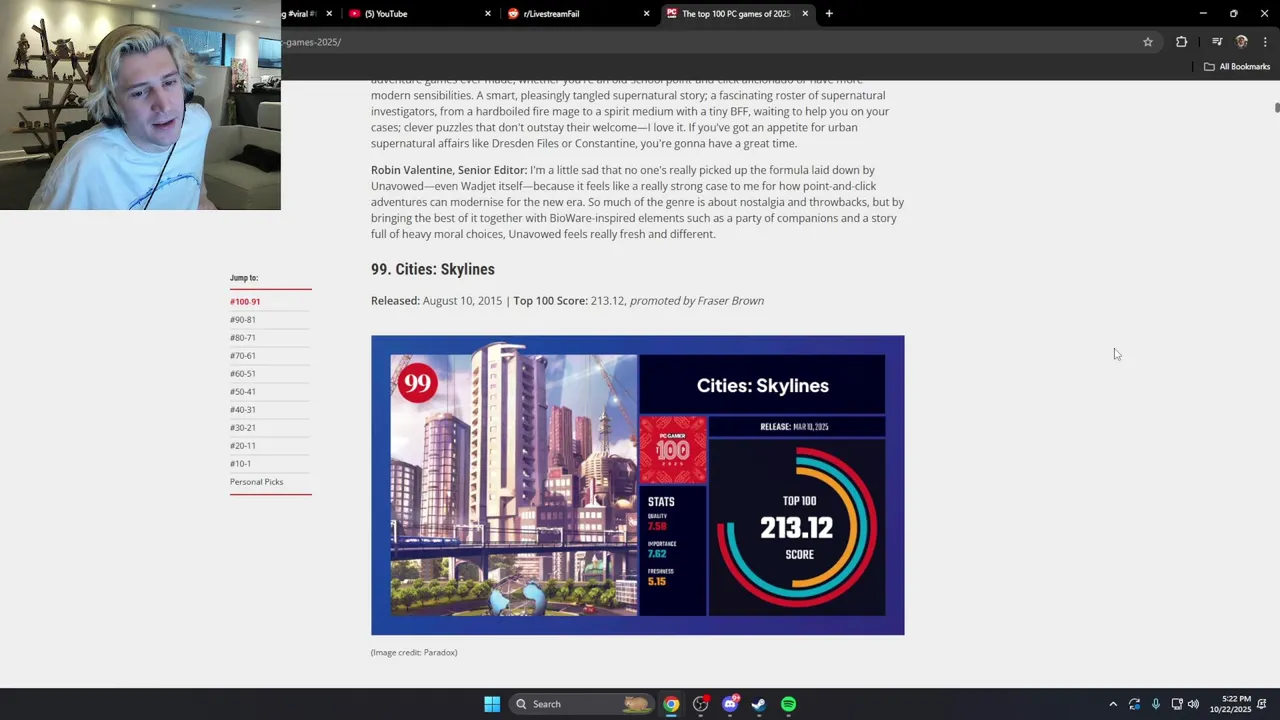Click the 213.12 score ring chart
This screenshot has height=720, width=1280.
tap(797, 527)
